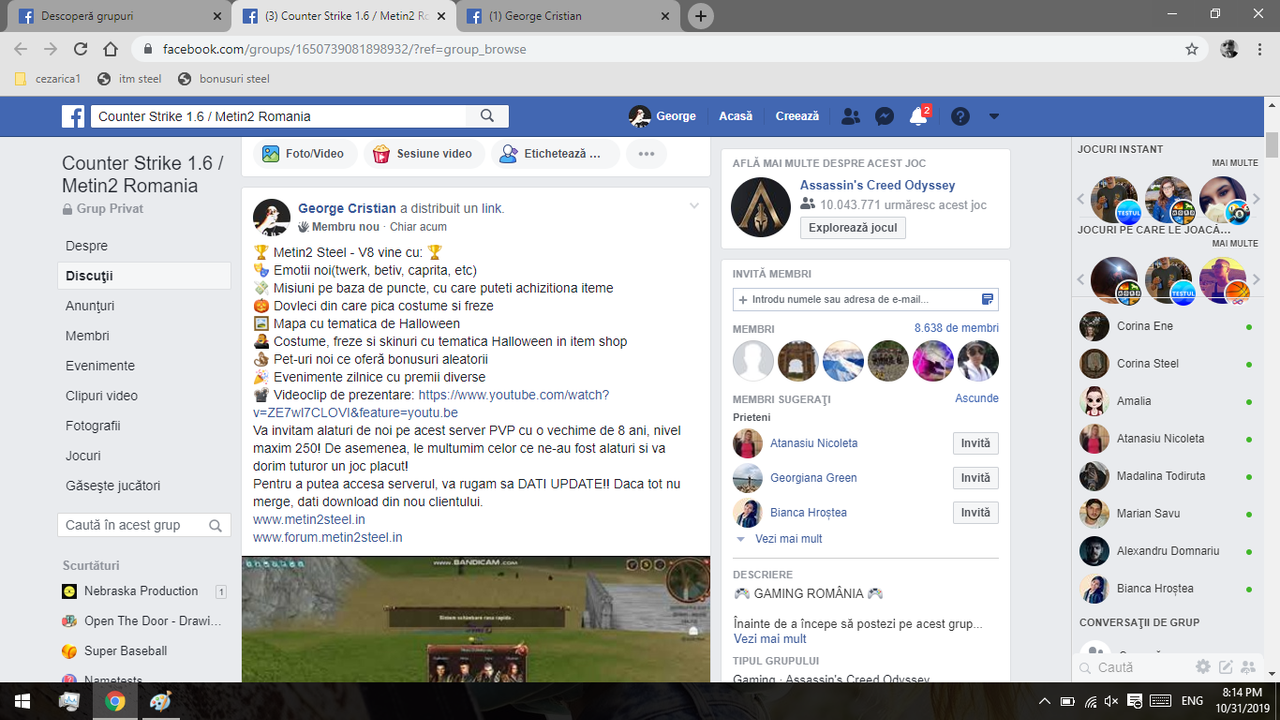The image size is (1280, 720).
Task: Open the www.metin2steel.in link
Action: pyautogui.click(x=309, y=520)
